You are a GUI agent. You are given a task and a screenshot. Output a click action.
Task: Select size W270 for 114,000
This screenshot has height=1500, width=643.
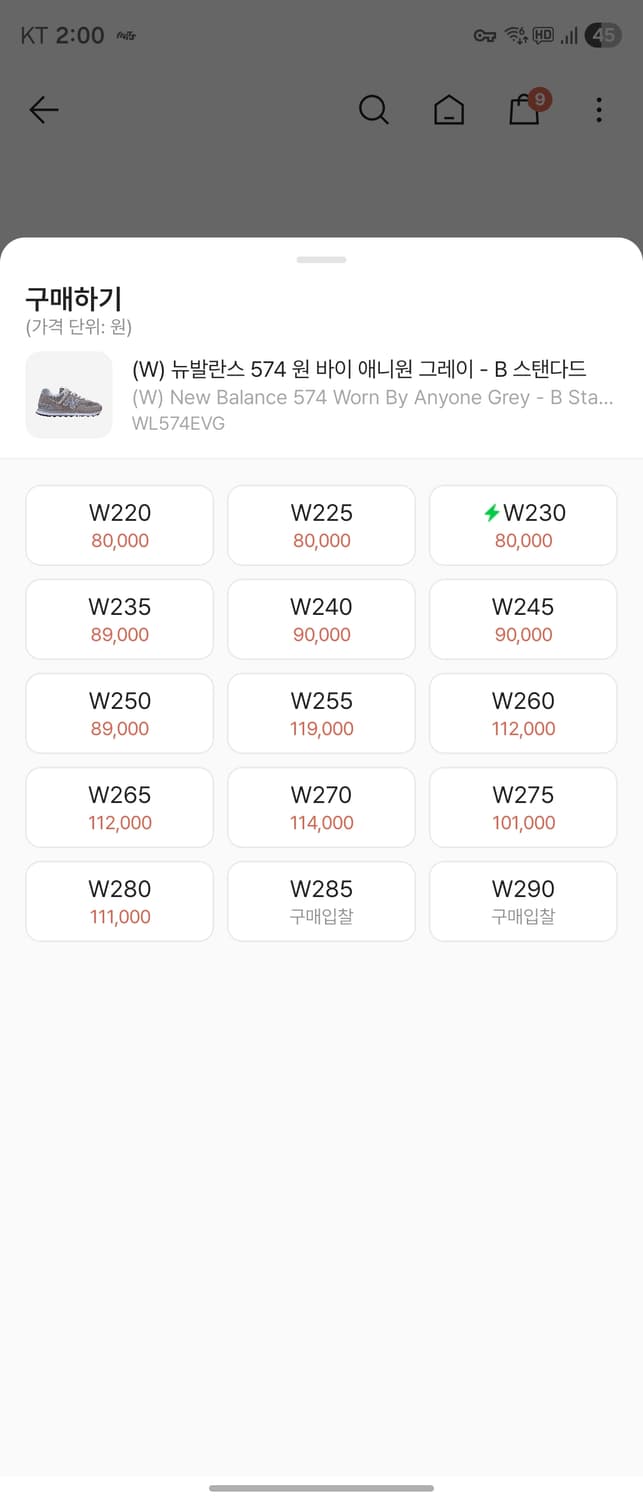(321, 807)
